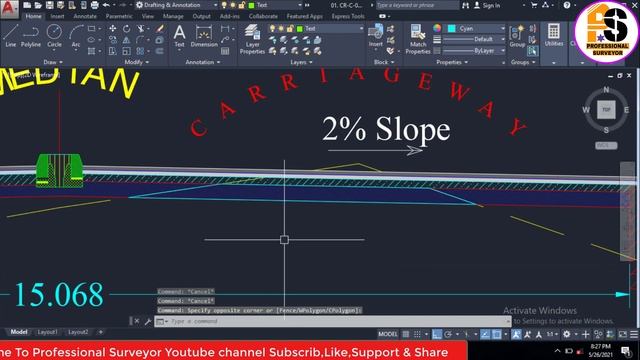The width and height of the screenshot is (640, 360).
Task: Switch to the Insert ribbon tab
Action: click(58, 16)
